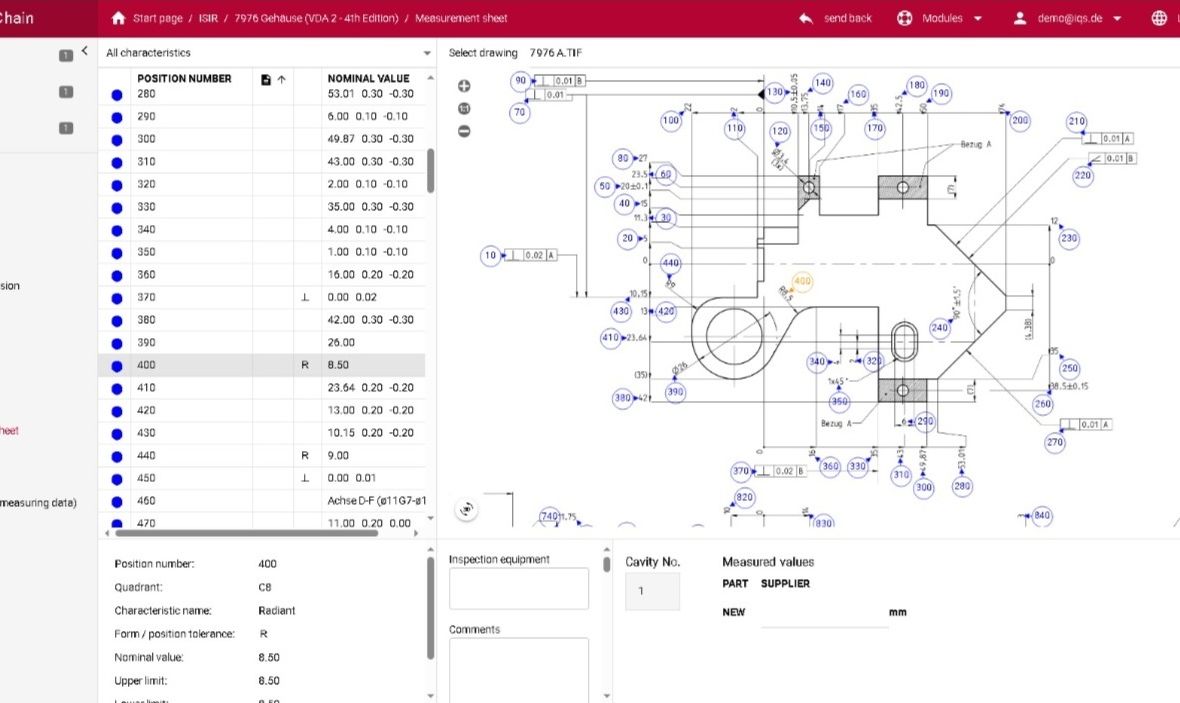Zoom out using the minus icon
The width and height of the screenshot is (1180, 703).
[x=463, y=131]
